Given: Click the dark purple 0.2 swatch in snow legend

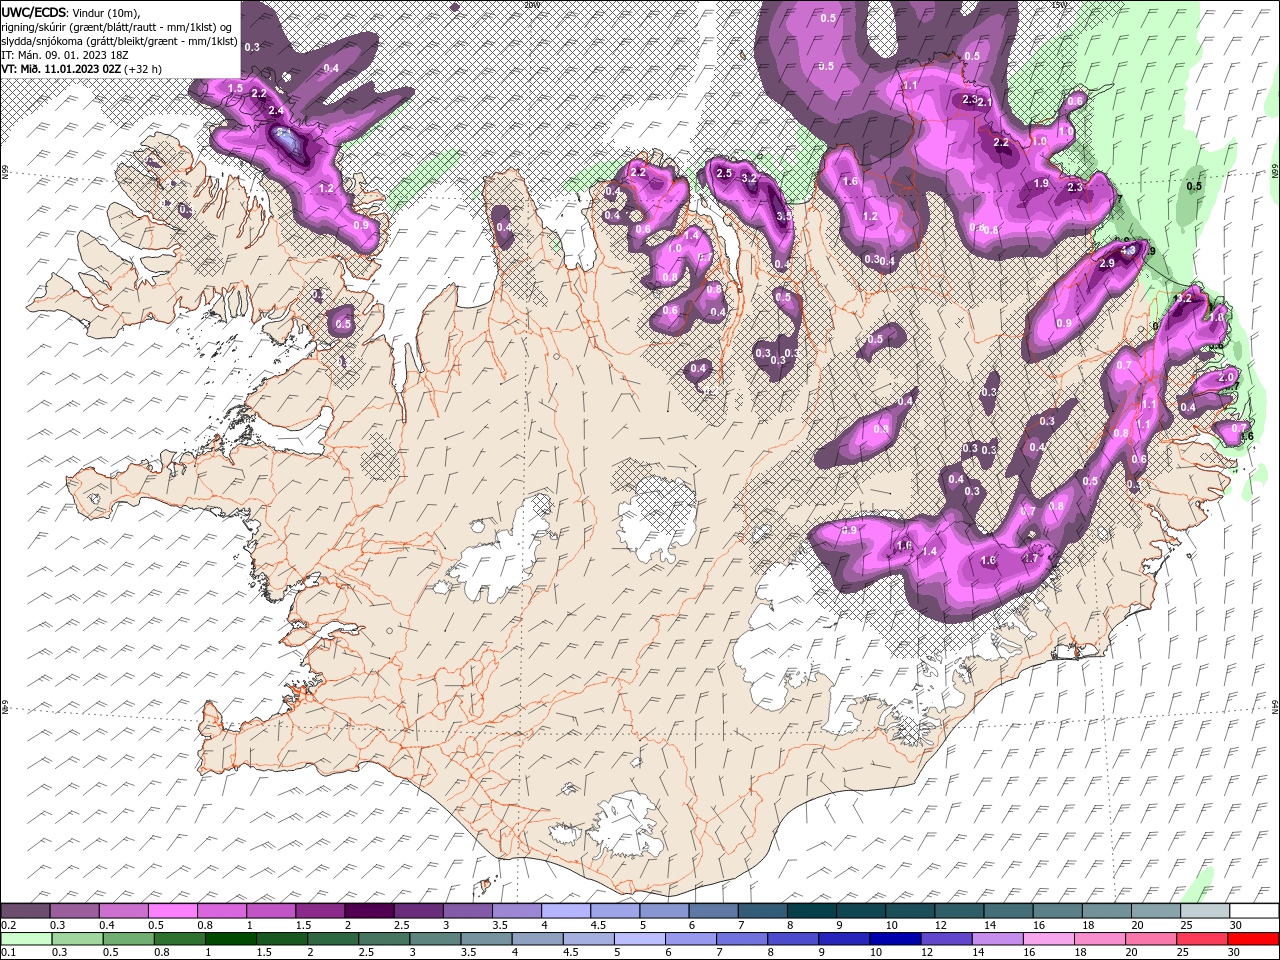Looking at the screenshot, I should [x=25, y=911].
